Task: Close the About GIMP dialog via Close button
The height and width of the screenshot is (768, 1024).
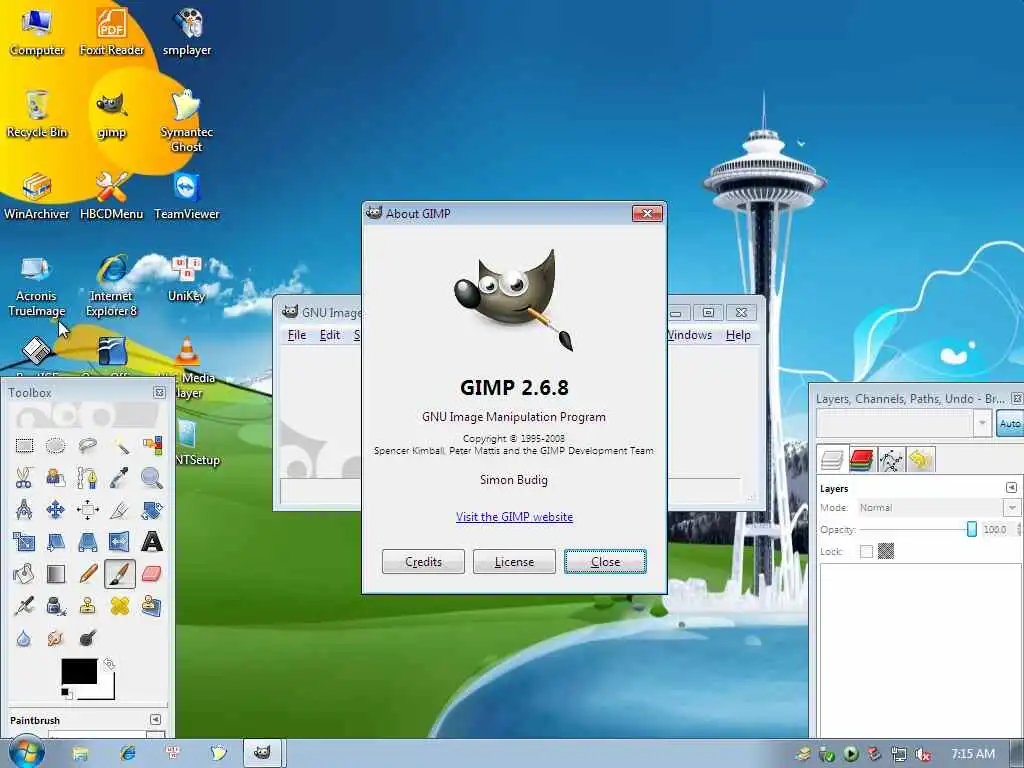Action: click(605, 562)
